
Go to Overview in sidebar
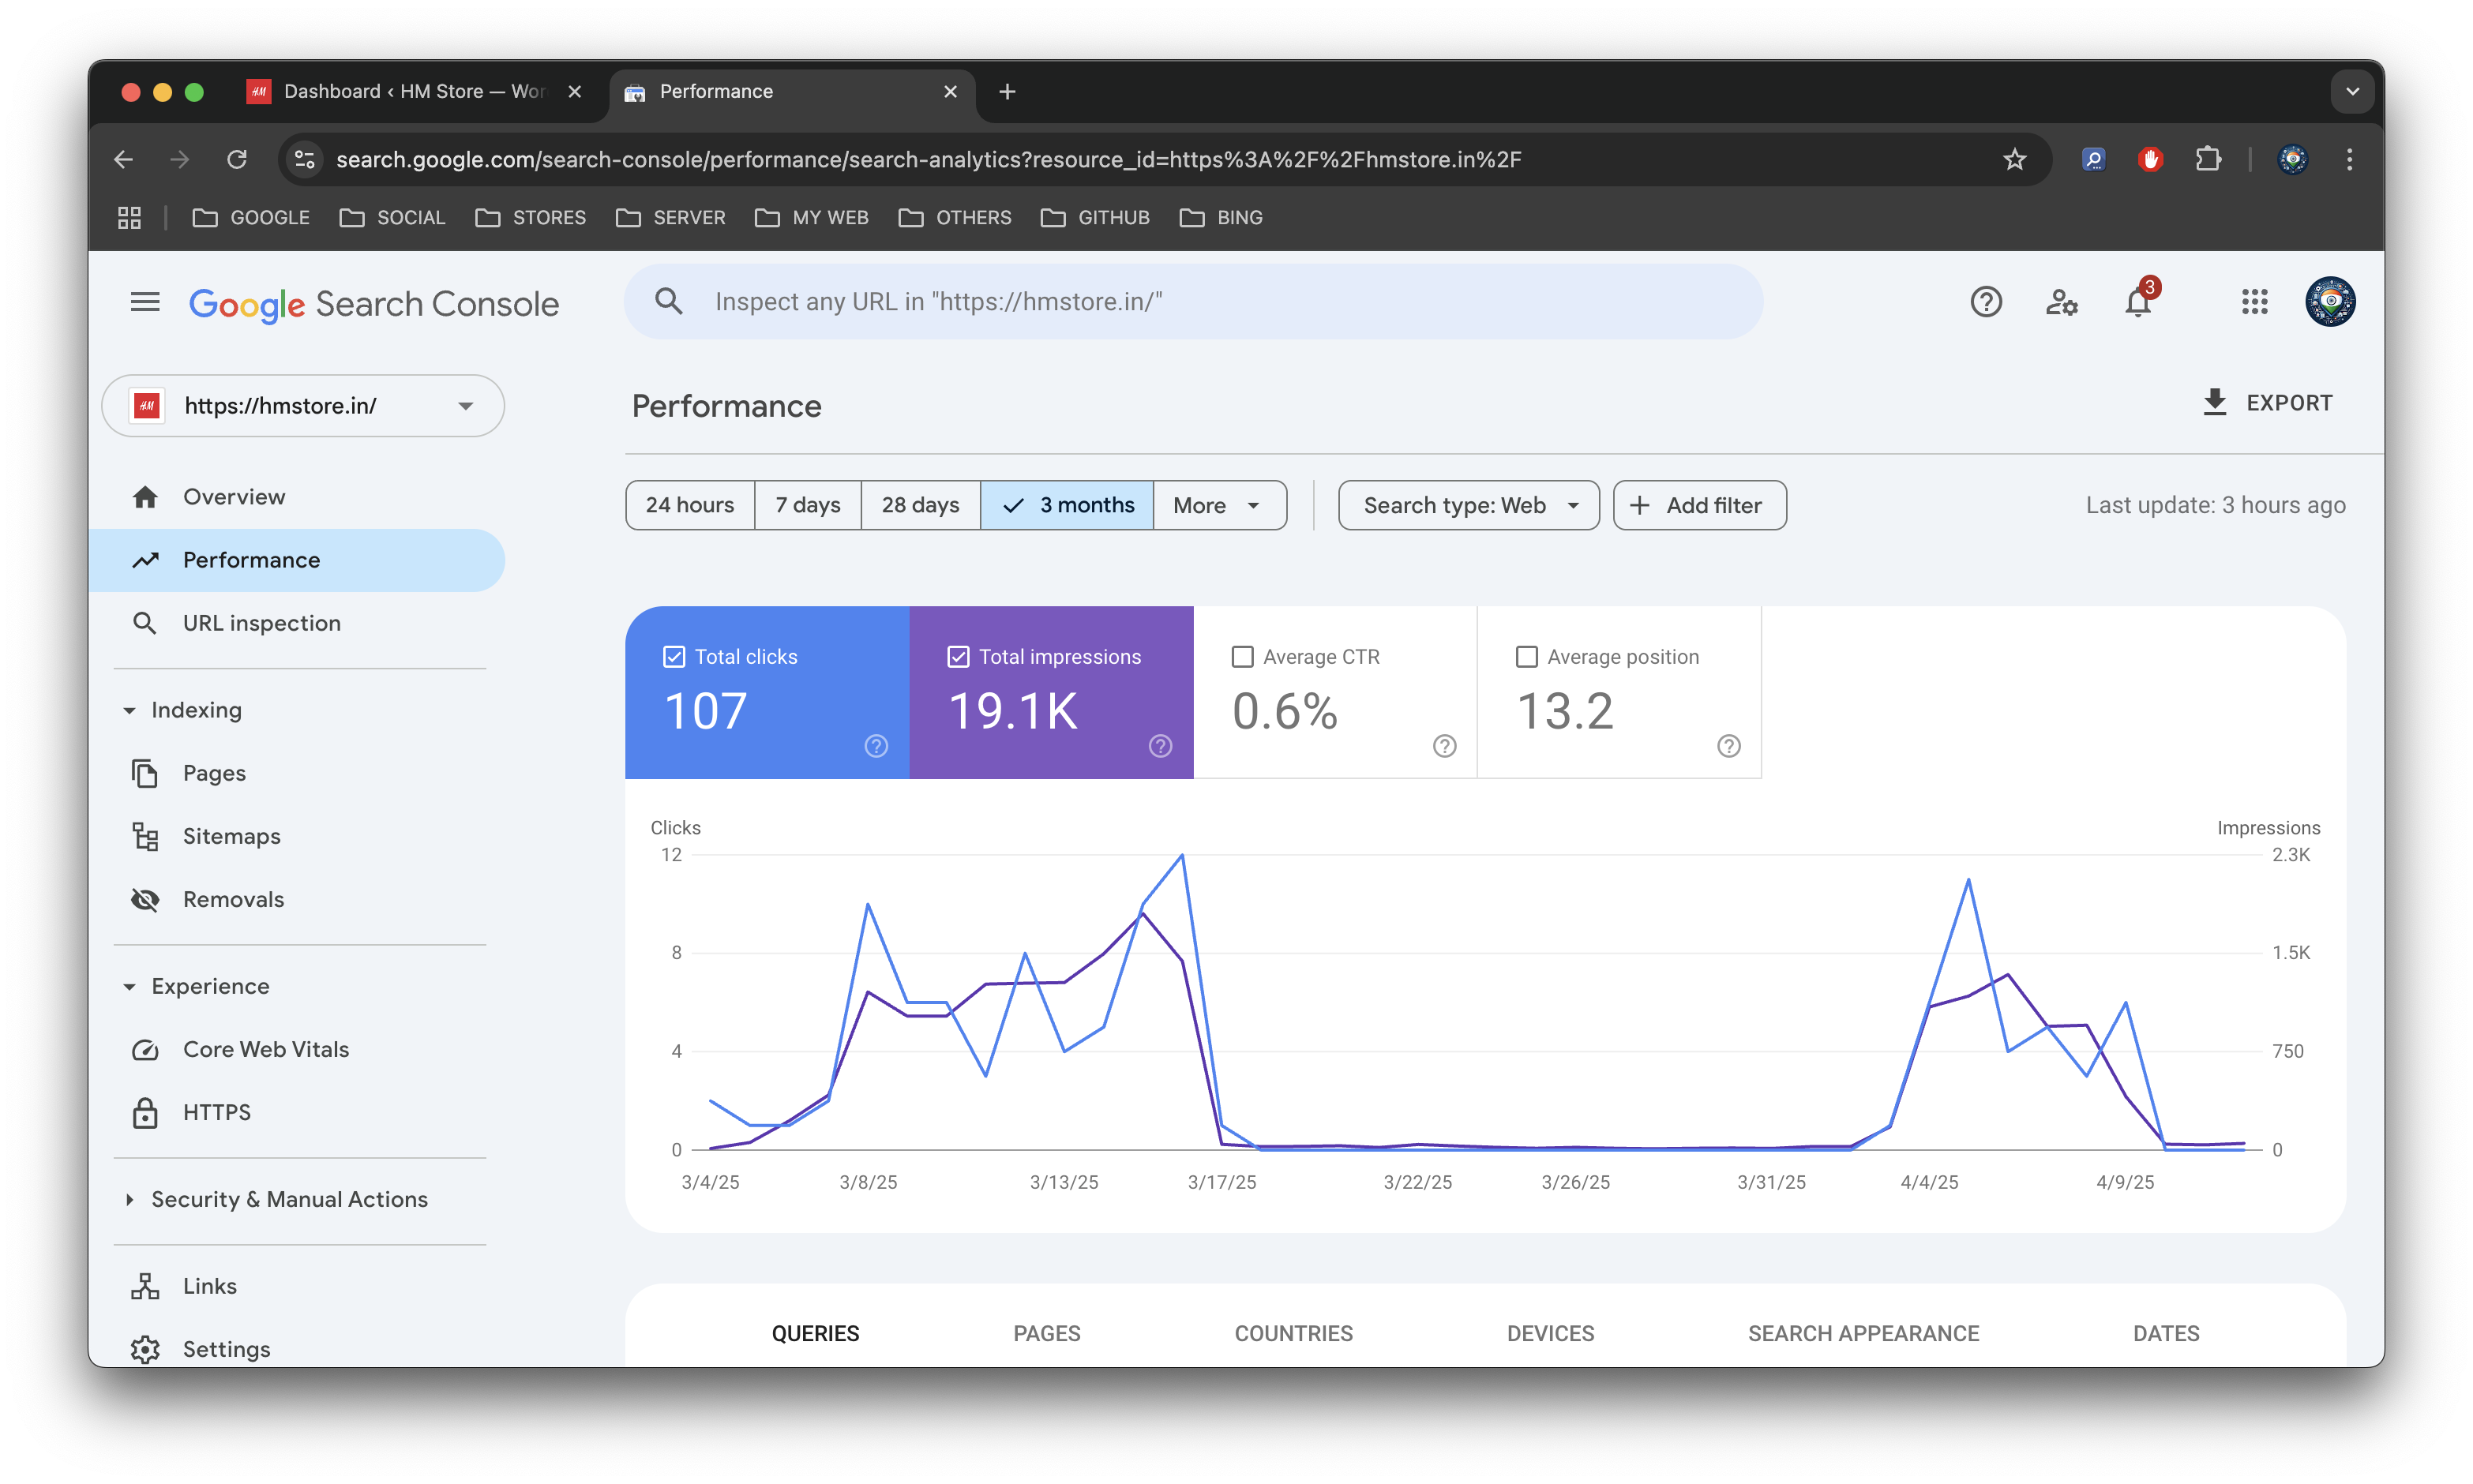pos(297,497)
